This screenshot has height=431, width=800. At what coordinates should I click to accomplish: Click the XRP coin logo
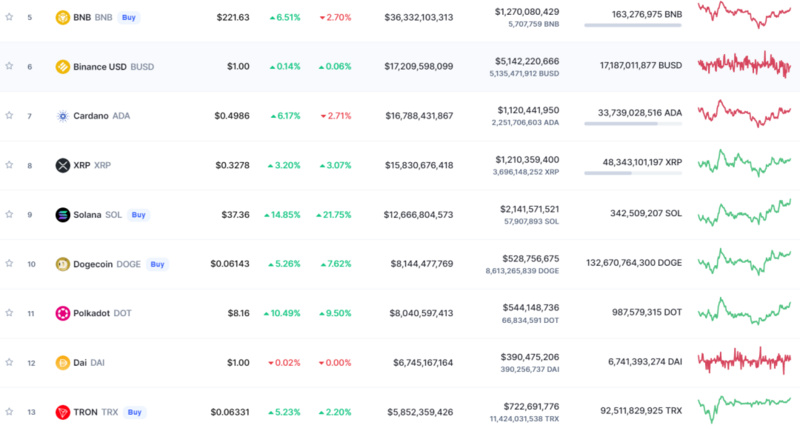(x=63, y=165)
